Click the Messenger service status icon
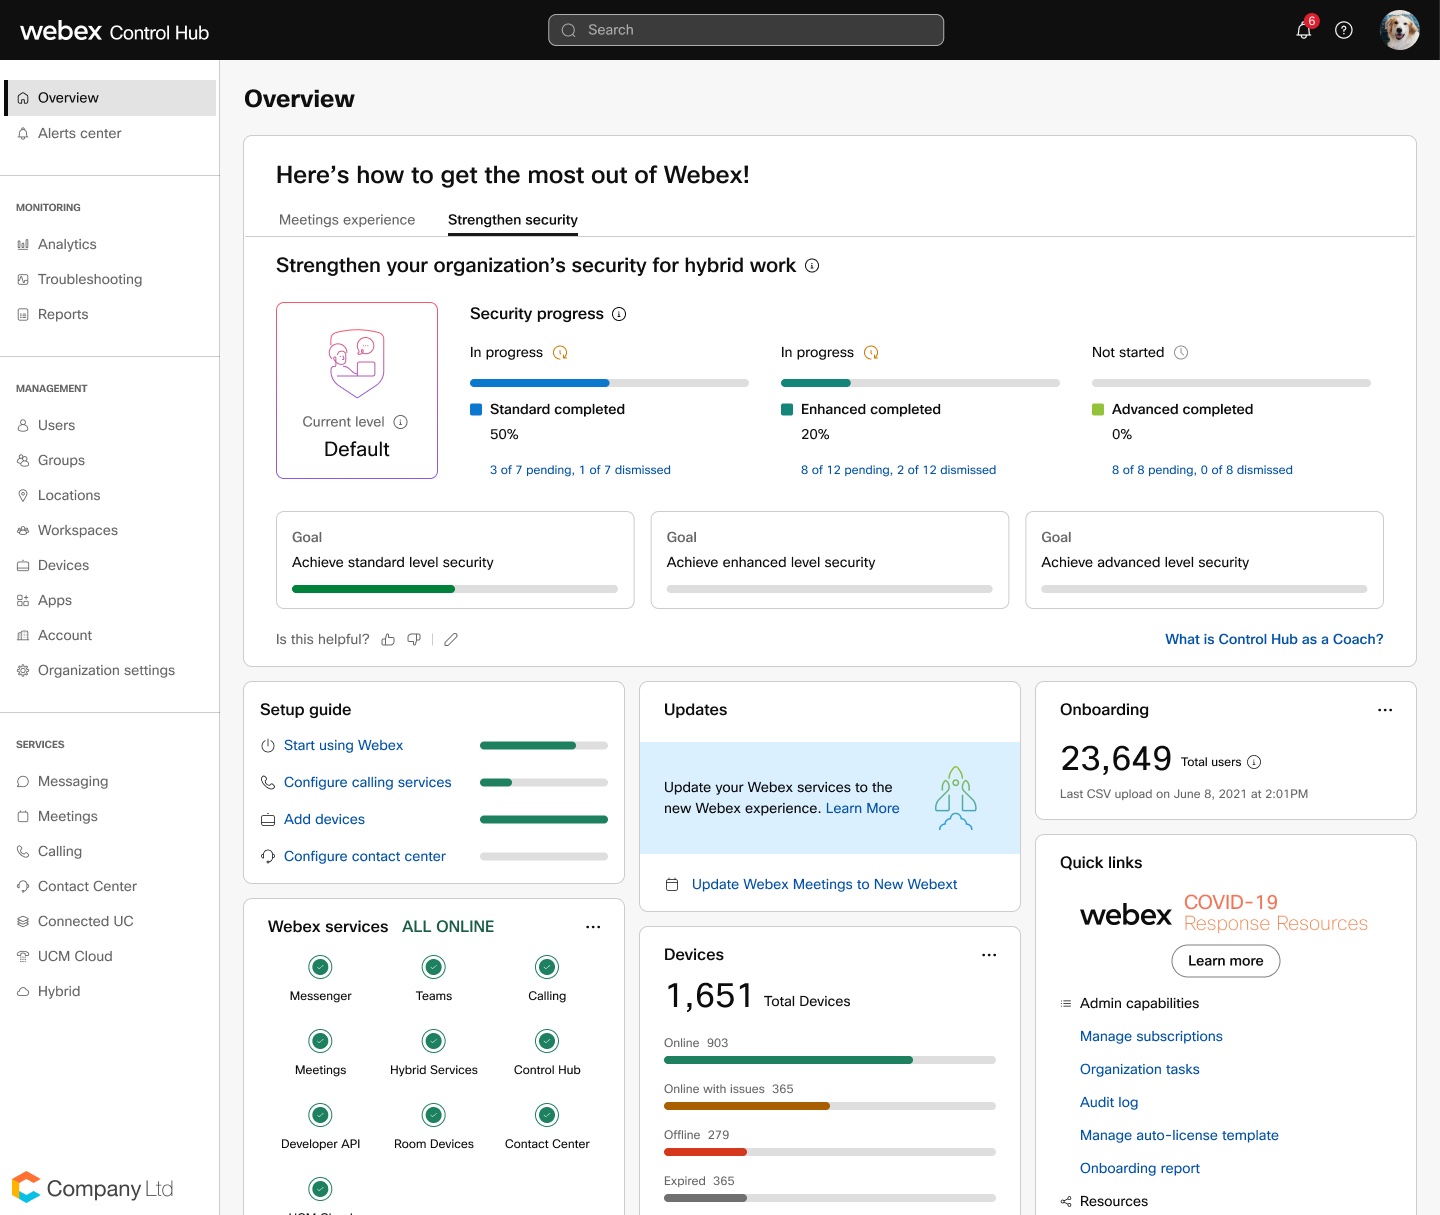The width and height of the screenshot is (1440, 1215). pyautogui.click(x=320, y=967)
